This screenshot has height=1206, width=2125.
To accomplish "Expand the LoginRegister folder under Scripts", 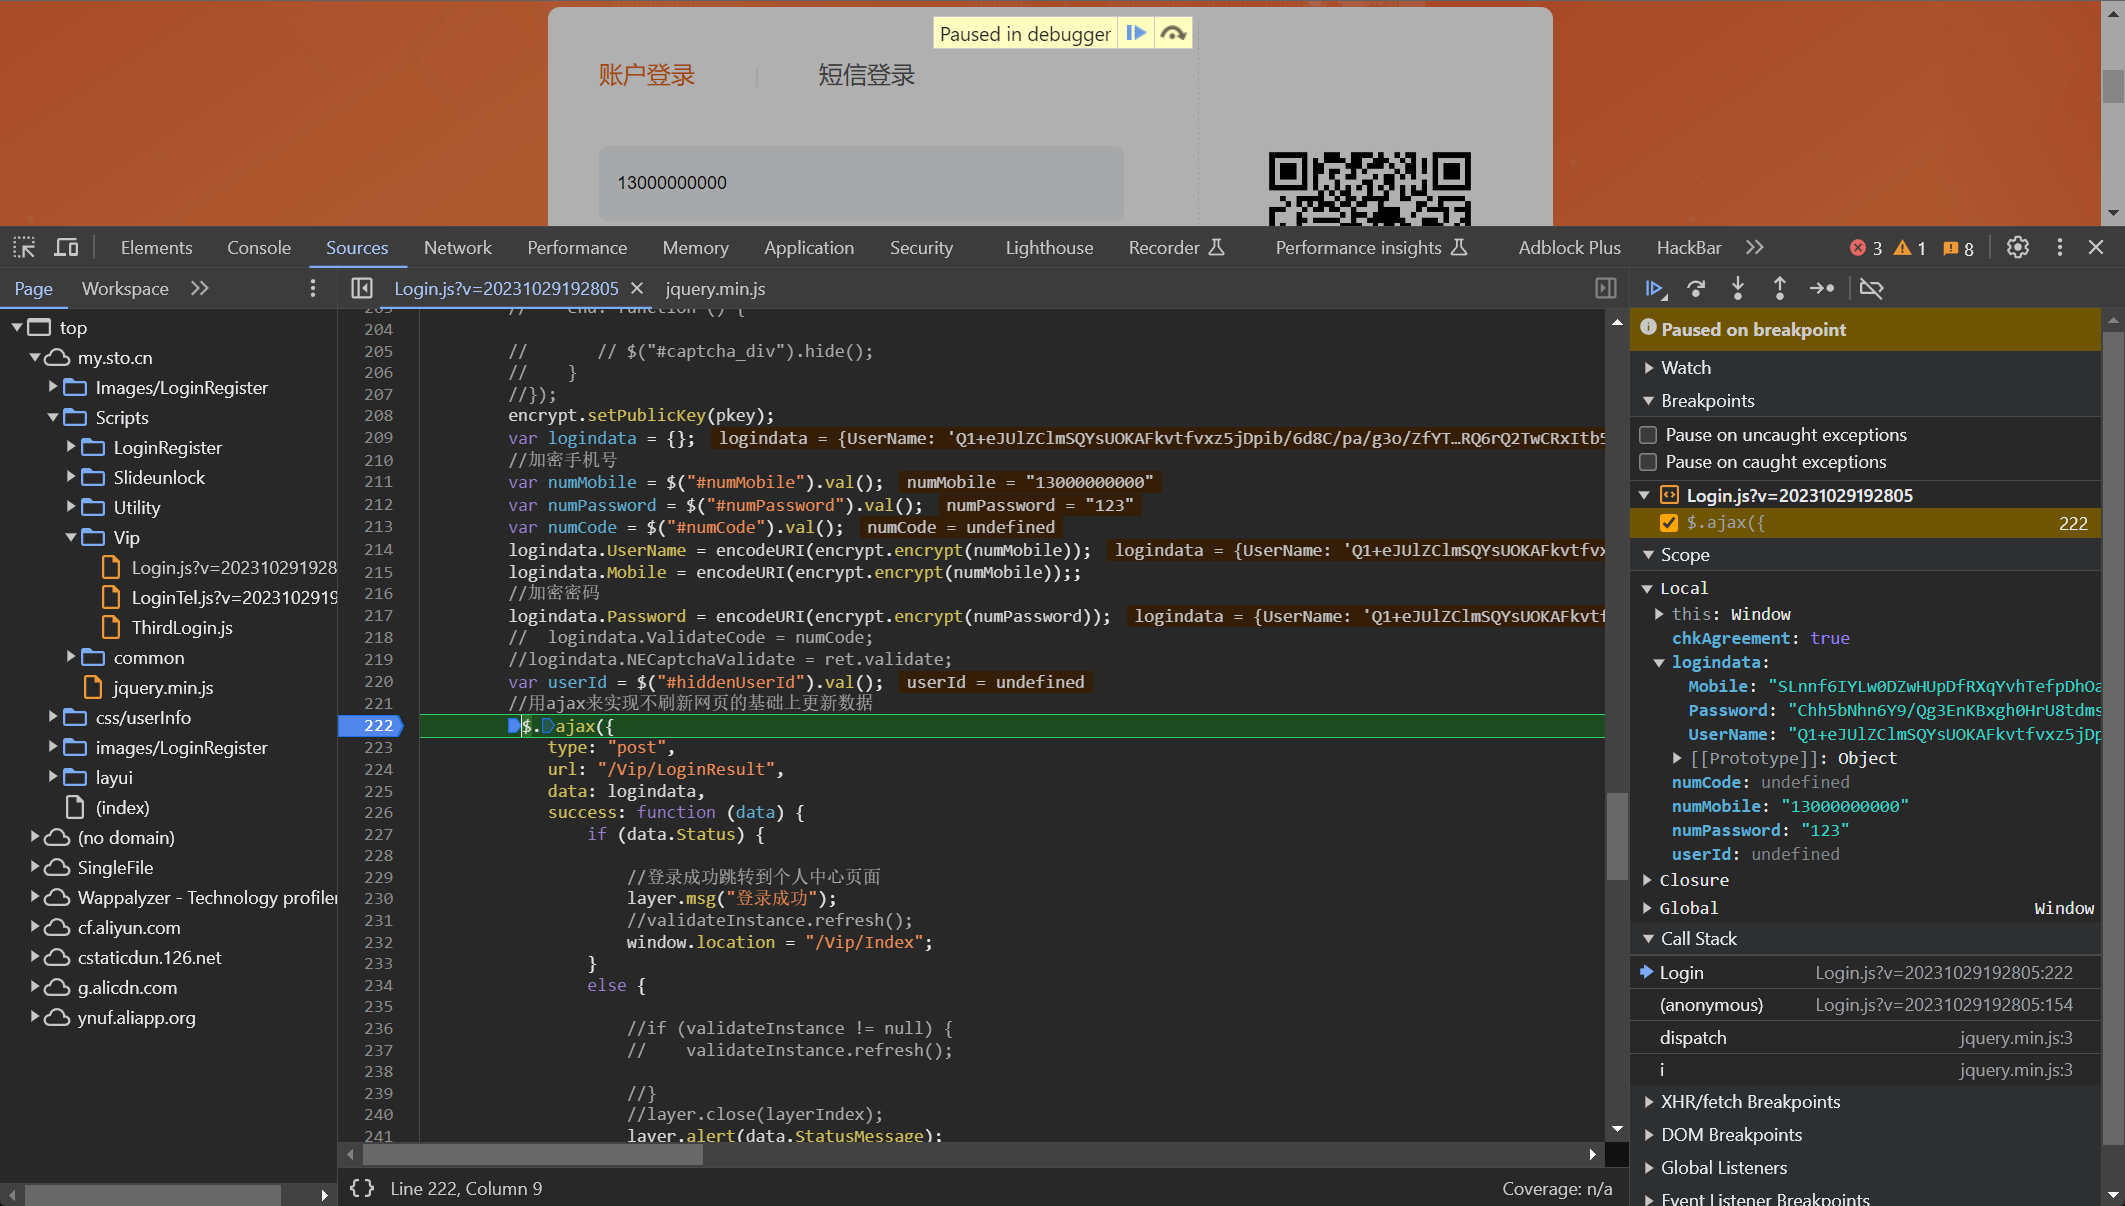I will click(x=71, y=447).
